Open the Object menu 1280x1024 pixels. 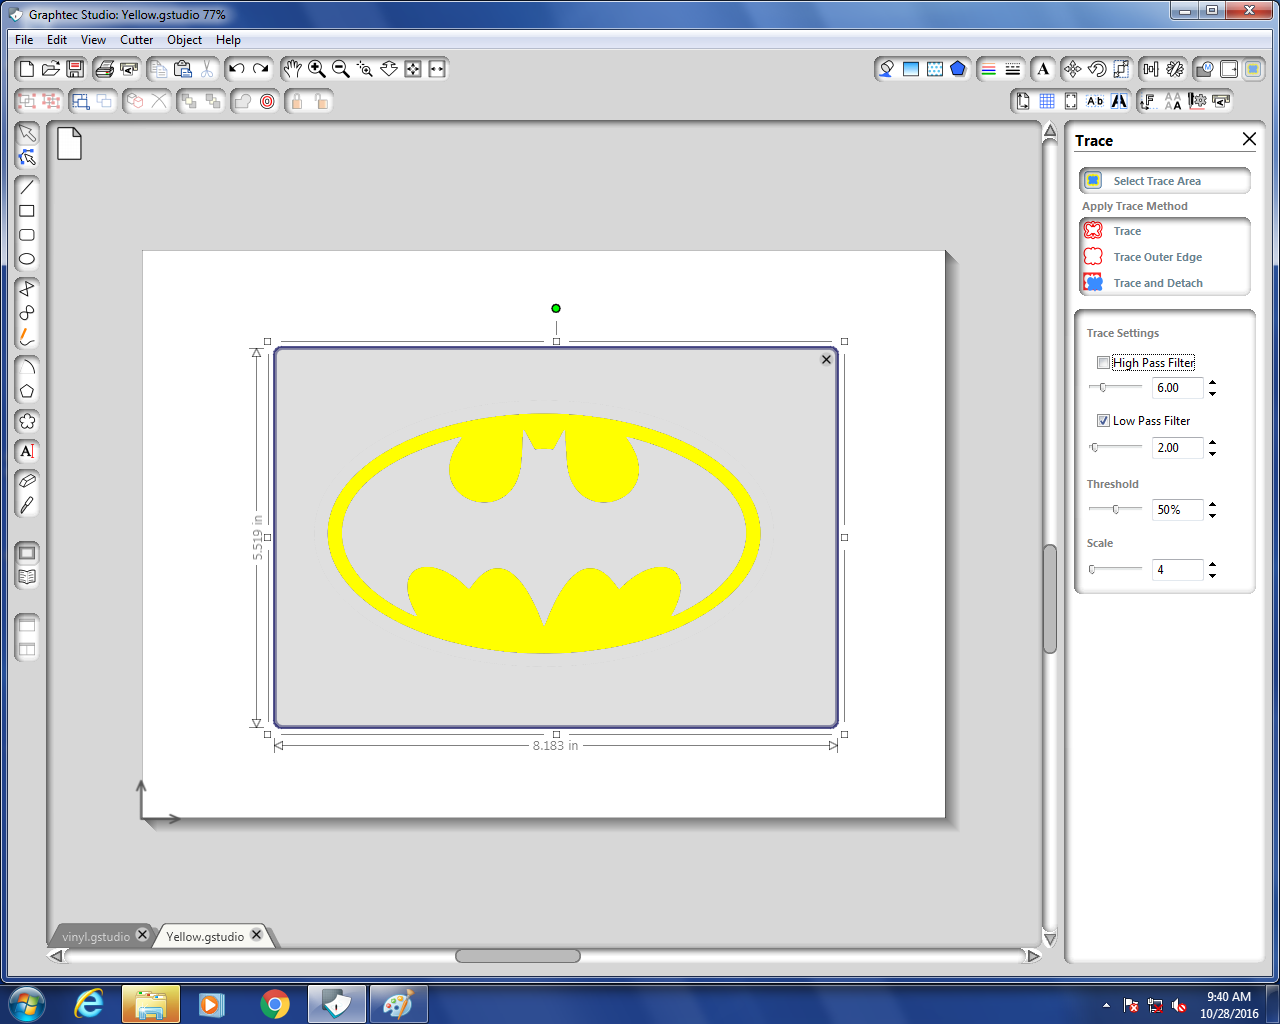coord(185,40)
